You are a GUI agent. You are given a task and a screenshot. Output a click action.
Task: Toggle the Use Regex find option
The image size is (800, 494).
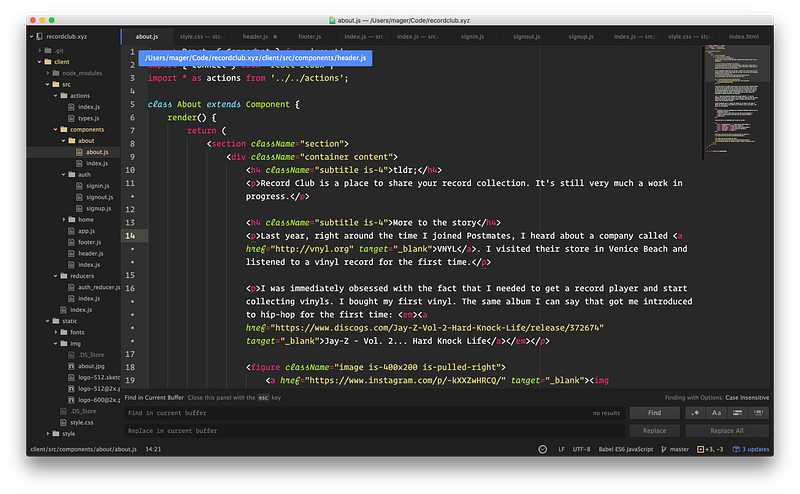pyautogui.click(x=695, y=412)
